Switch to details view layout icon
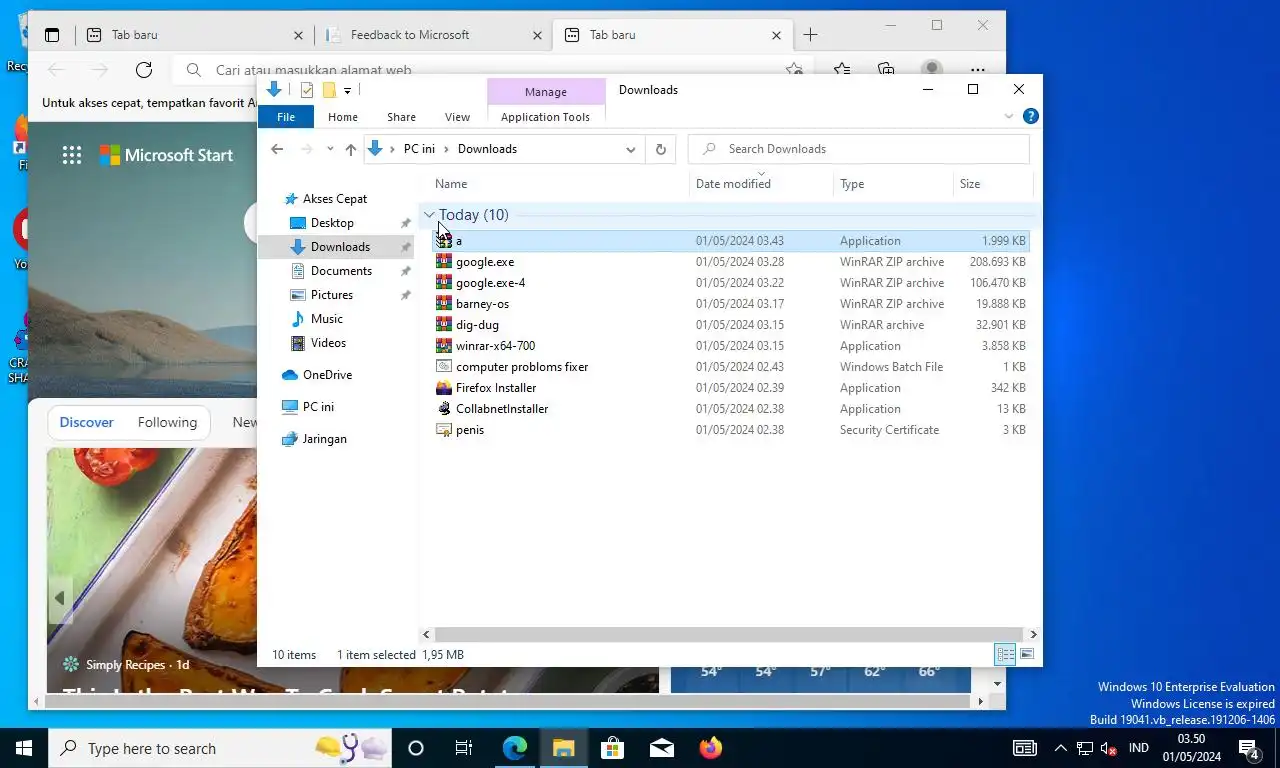This screenshot has height=768, width=1280. pos(1005,655)
